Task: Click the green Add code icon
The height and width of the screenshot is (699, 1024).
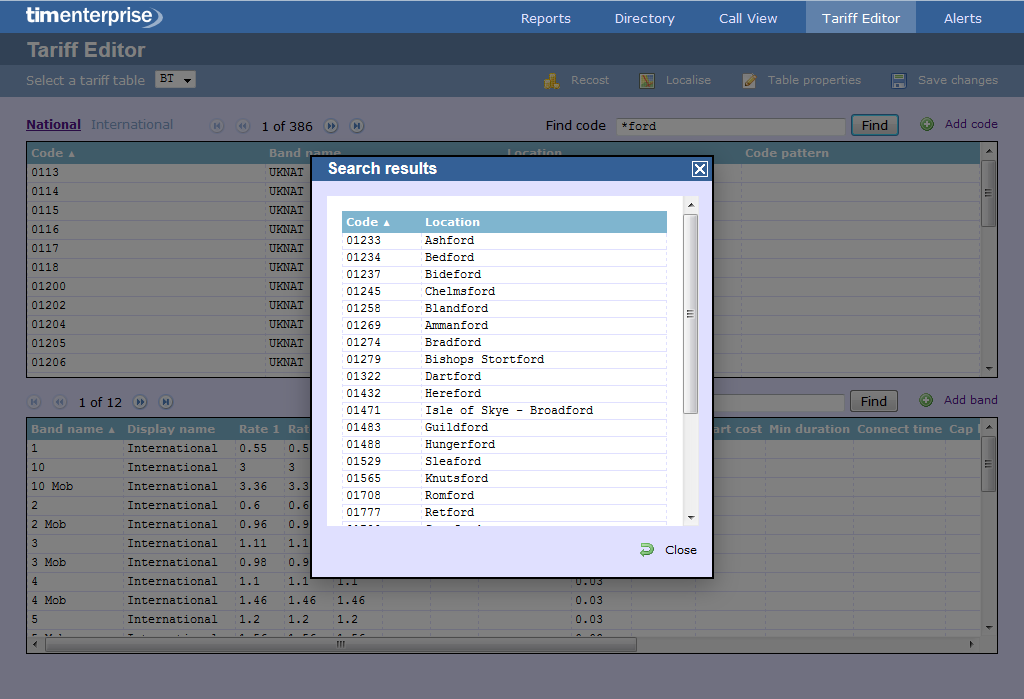Action: [927, 124]
